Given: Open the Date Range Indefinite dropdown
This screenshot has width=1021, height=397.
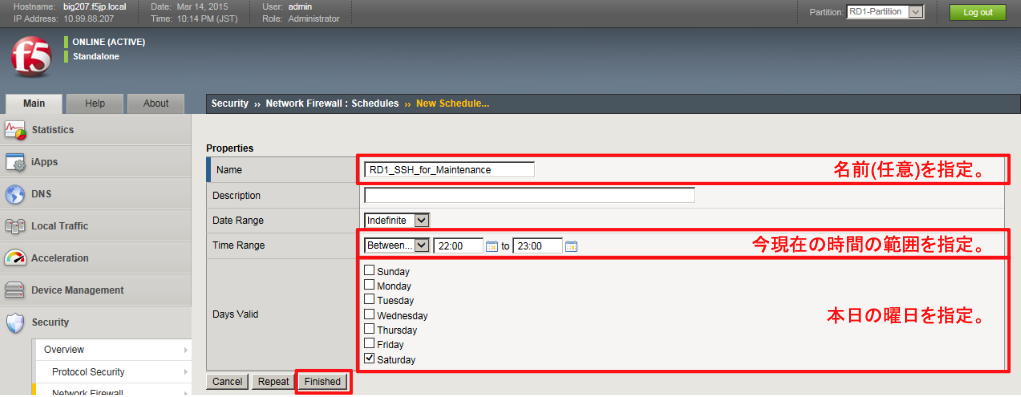Looking at the screenshot, I should point(397,220).
